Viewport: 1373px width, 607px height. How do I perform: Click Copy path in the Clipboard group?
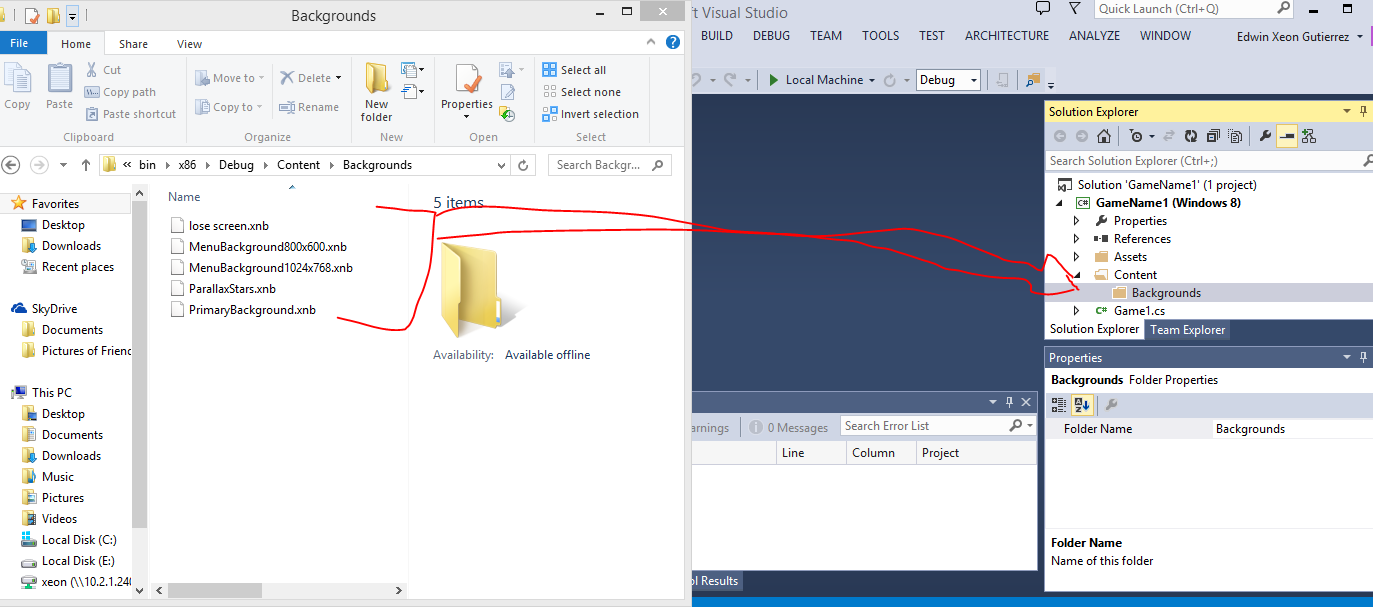[120, 92]
